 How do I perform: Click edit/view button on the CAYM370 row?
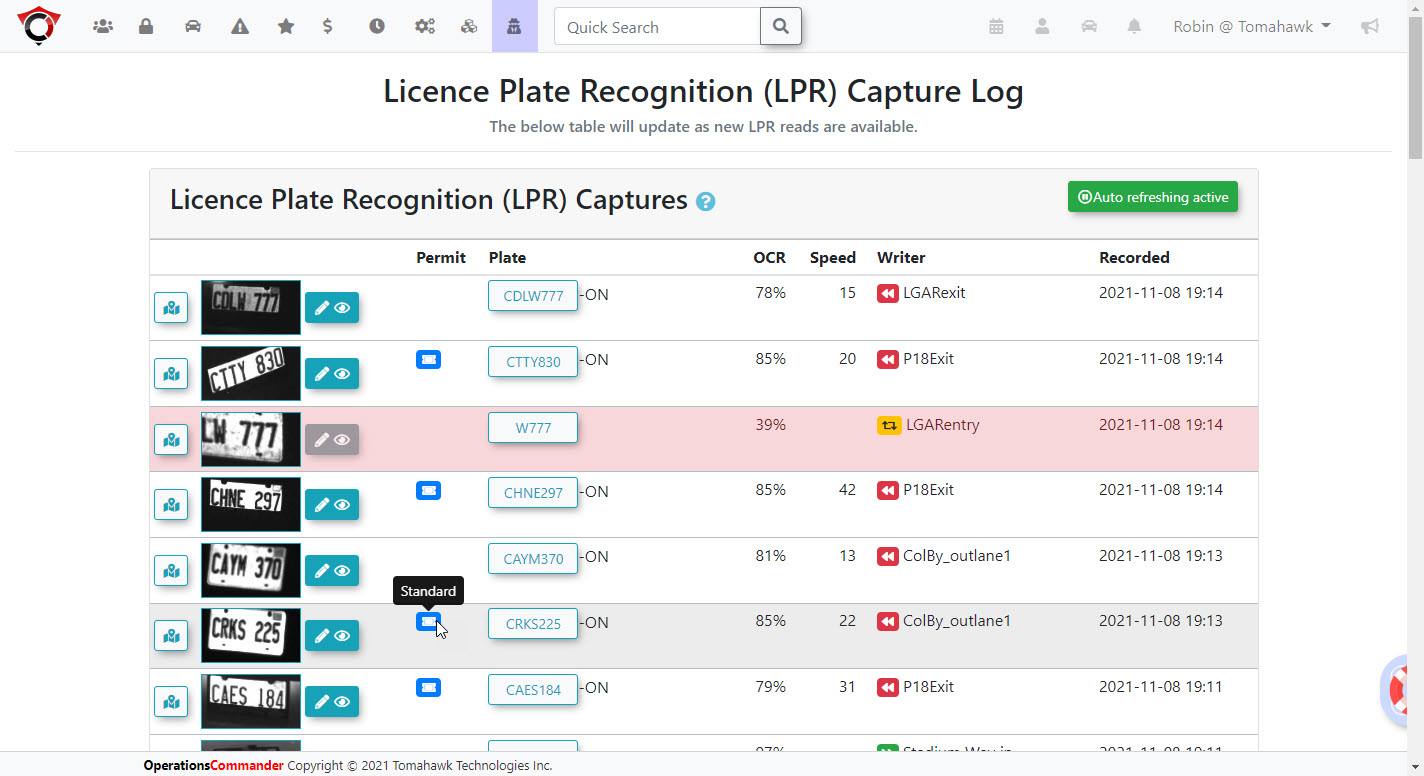(x=331, y=571)
